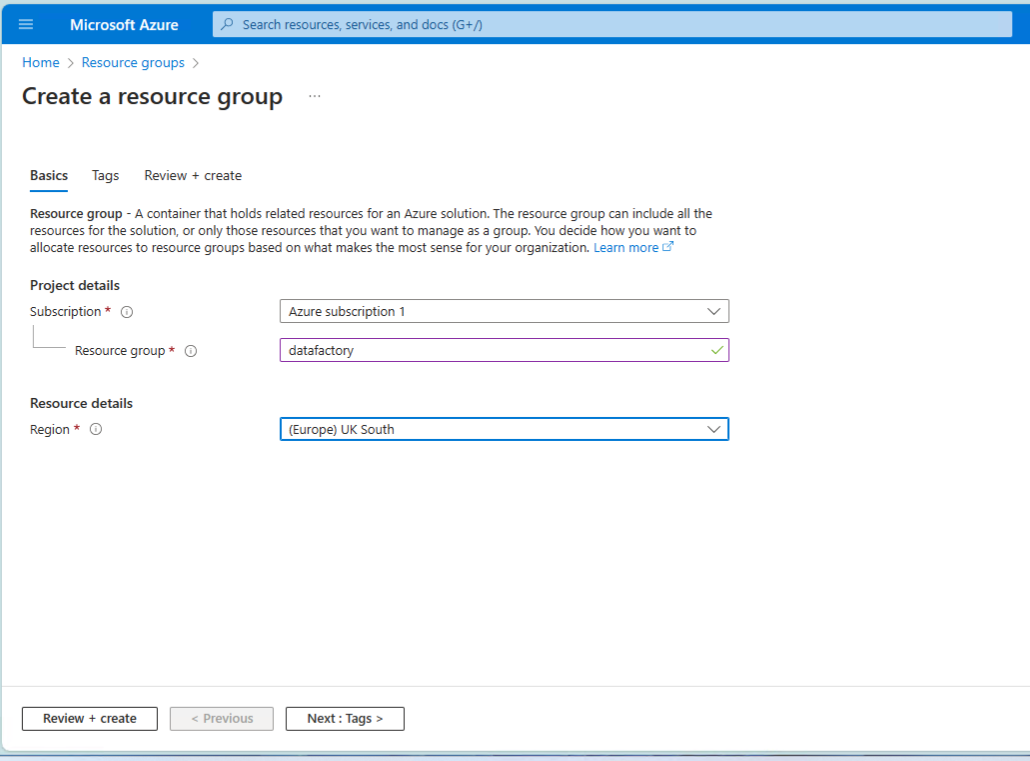Focus the search resources, services, and docs box
The image size is (1030, 761).
tap(612, 24)
